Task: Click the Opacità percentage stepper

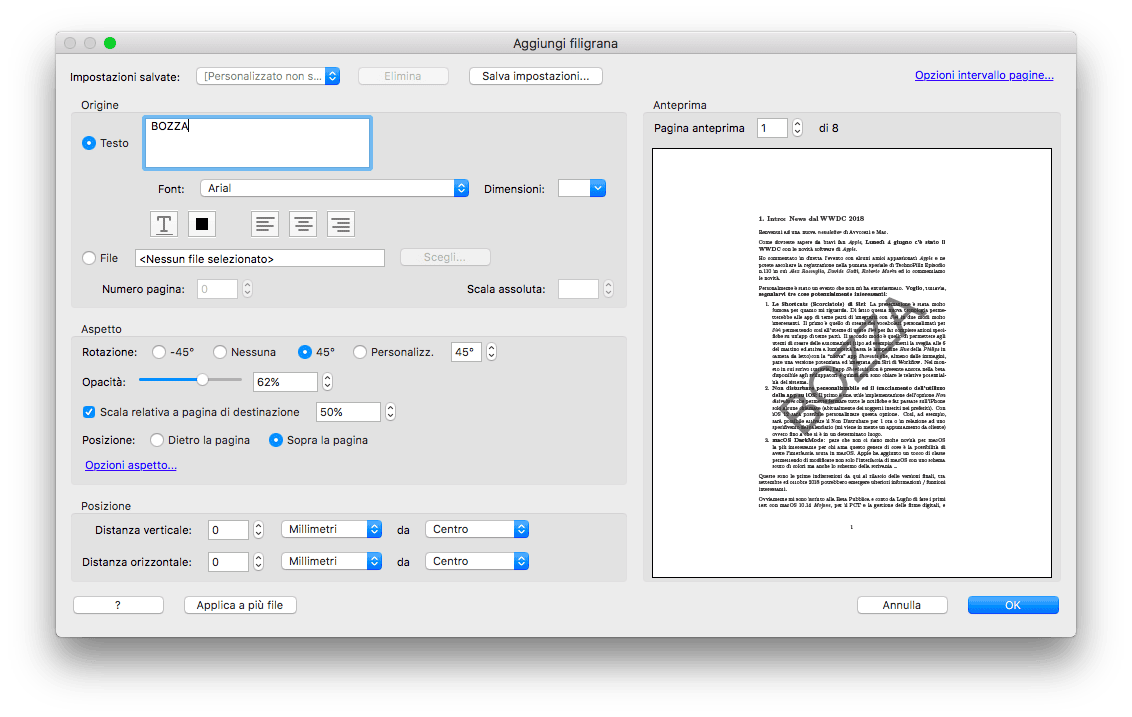Action: pyautogui.click(x=327, y=382)
